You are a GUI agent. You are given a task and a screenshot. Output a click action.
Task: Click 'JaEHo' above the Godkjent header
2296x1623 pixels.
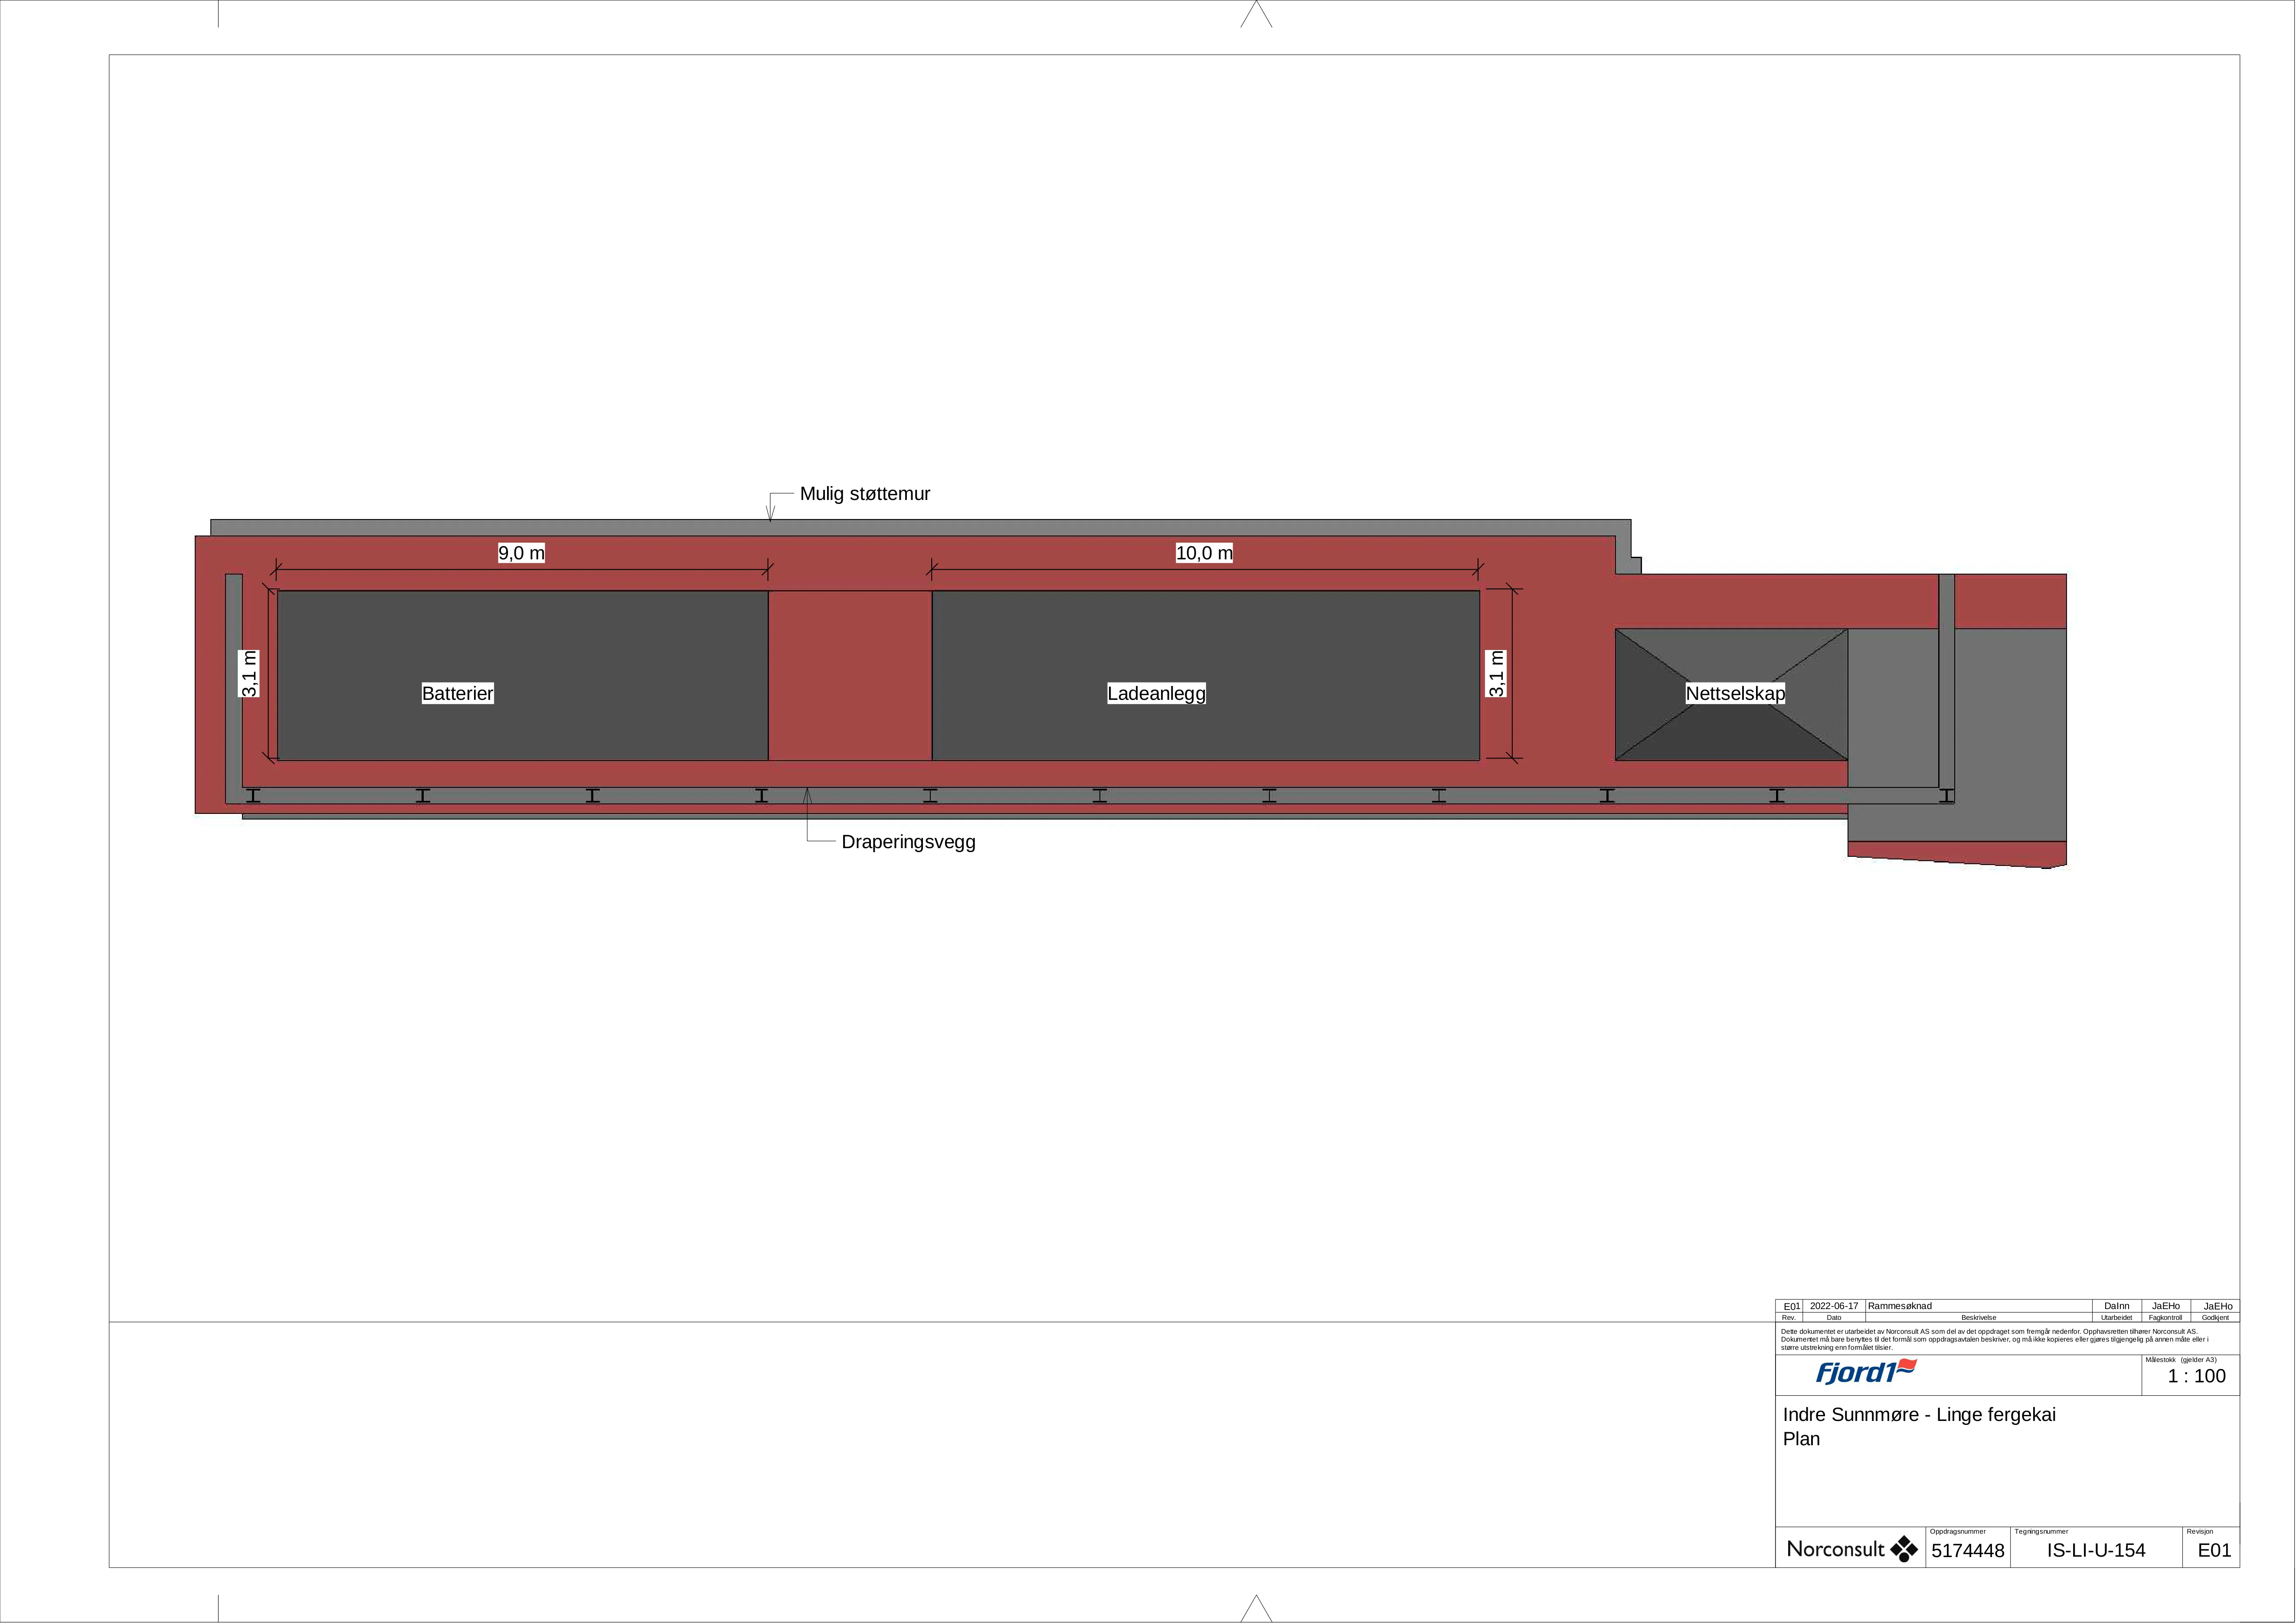tap(2218, 1306)
